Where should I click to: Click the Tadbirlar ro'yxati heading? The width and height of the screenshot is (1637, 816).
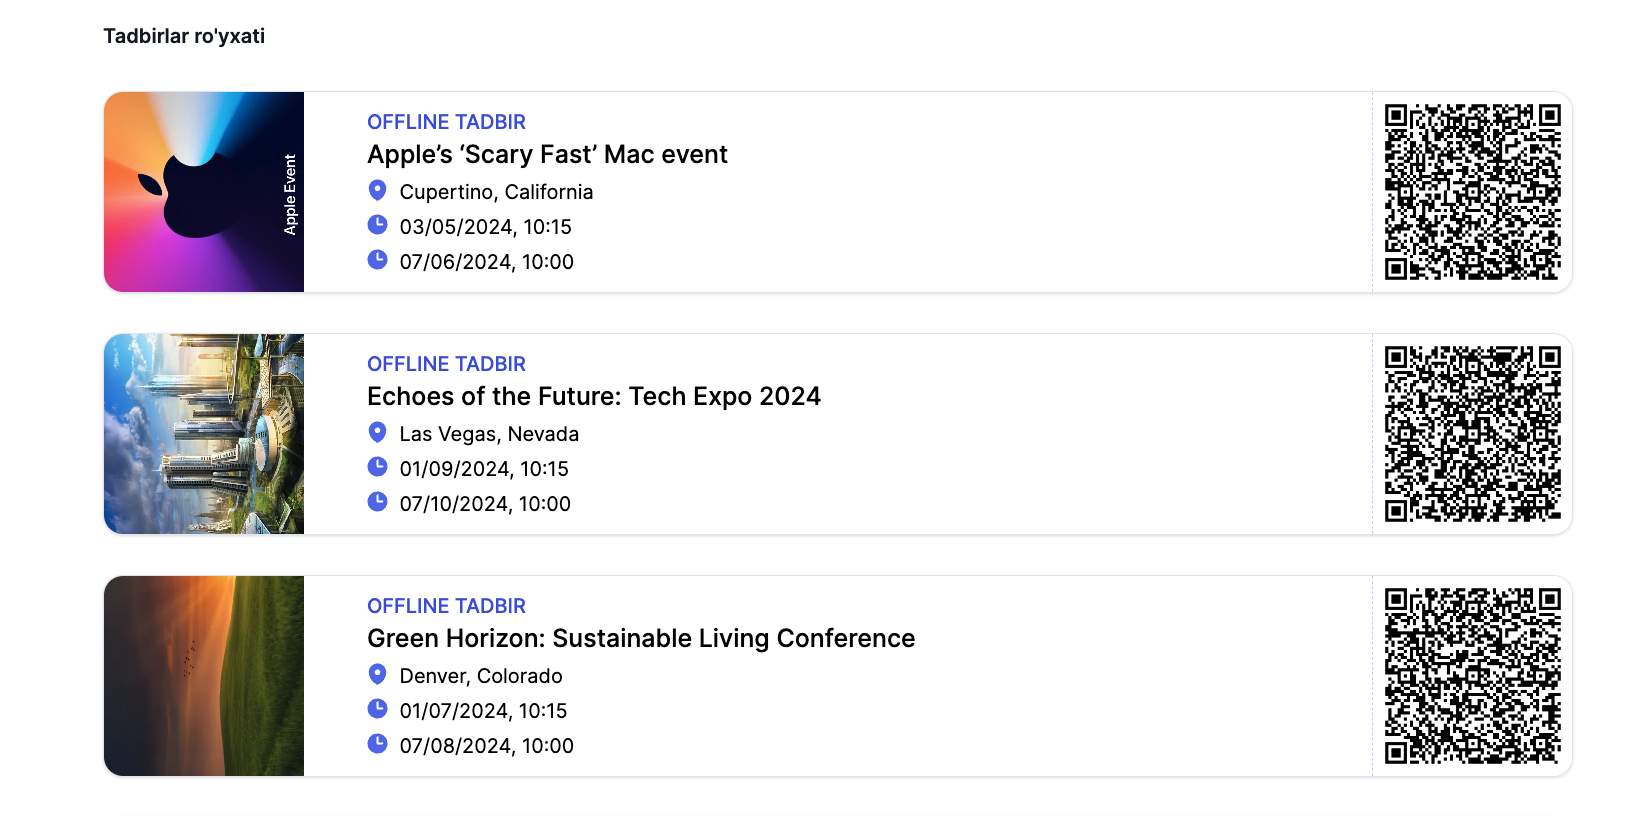[184, 36]
